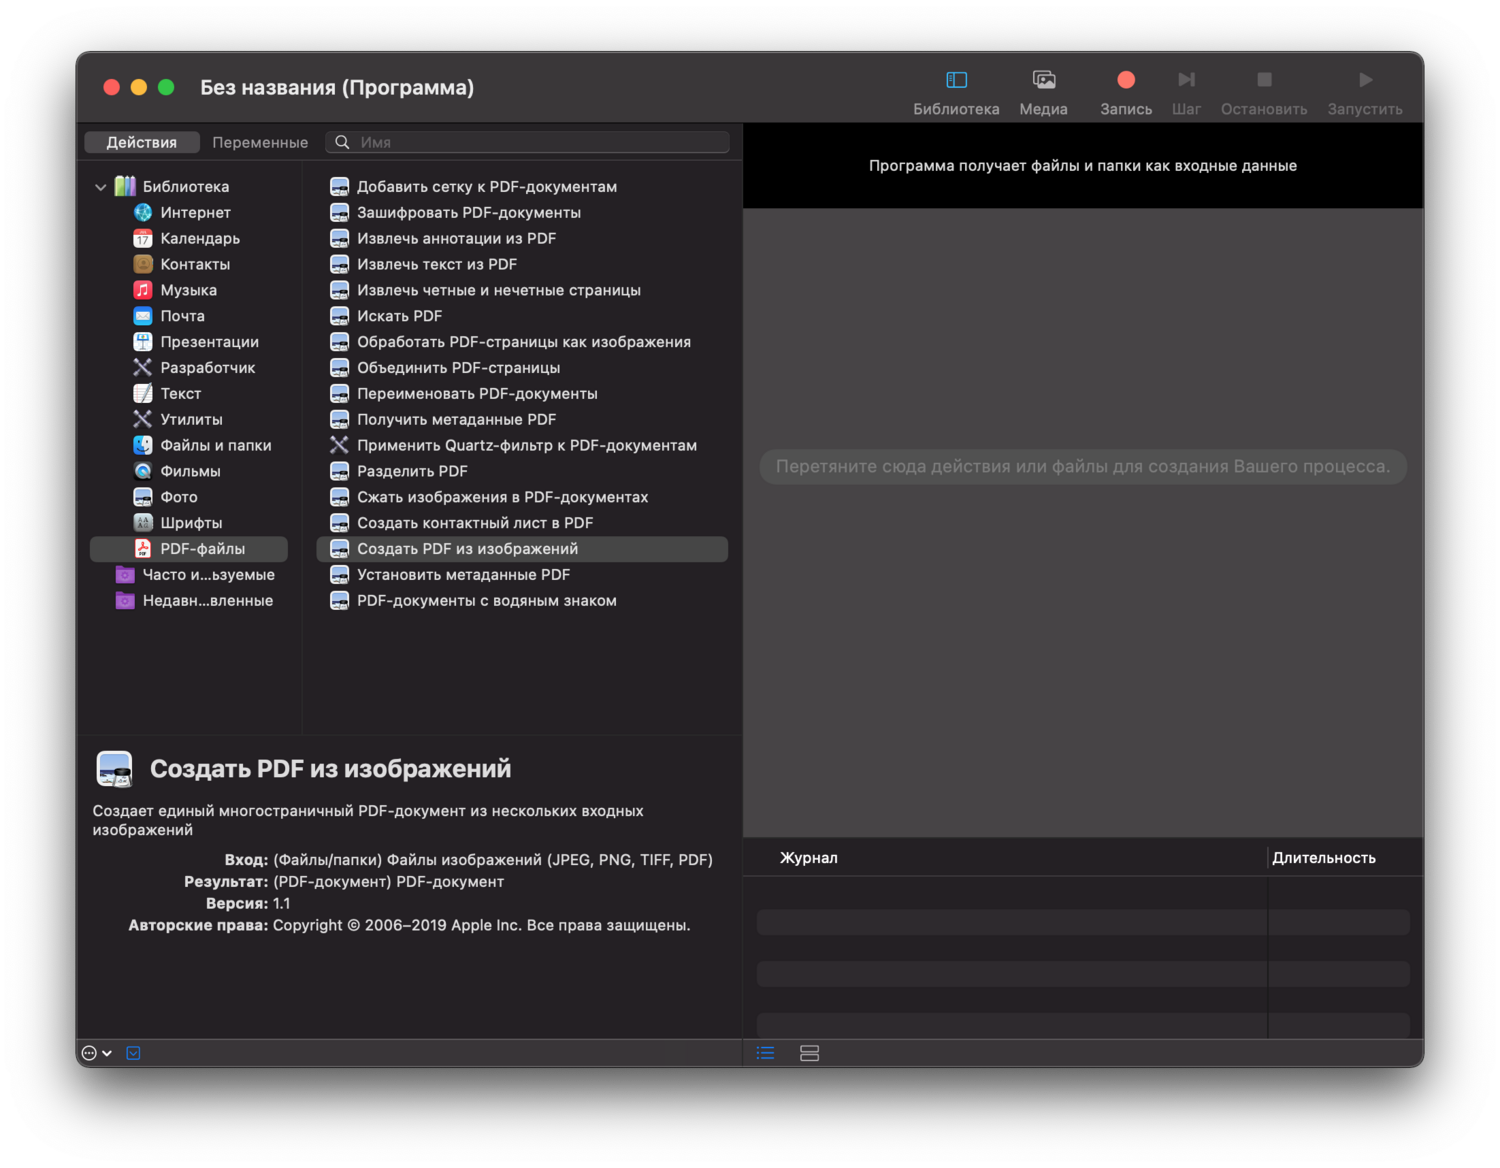Click the Журнал column header

point(809,858)
